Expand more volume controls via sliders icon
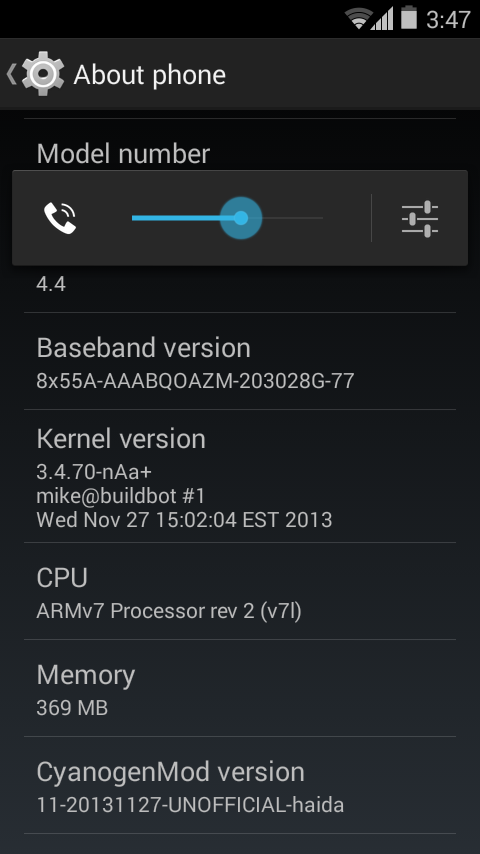The height and width of the screenshot is (854, 480). point(420,218)
